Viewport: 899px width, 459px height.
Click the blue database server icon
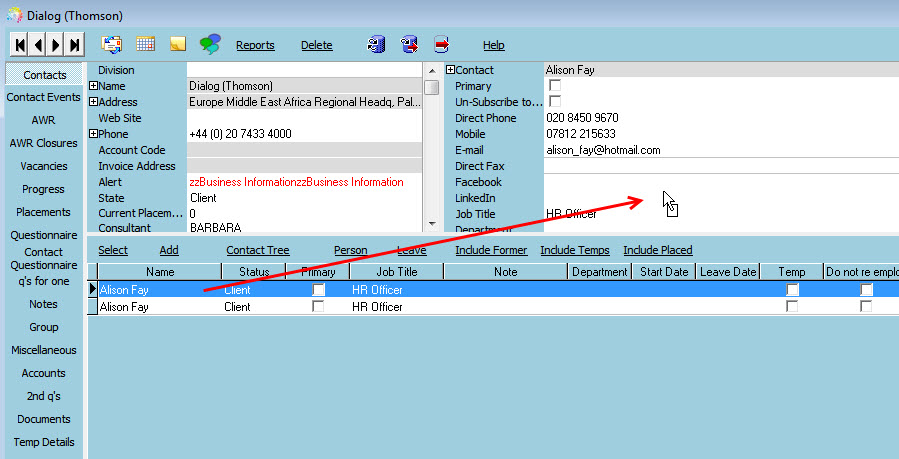click(376, 44)
